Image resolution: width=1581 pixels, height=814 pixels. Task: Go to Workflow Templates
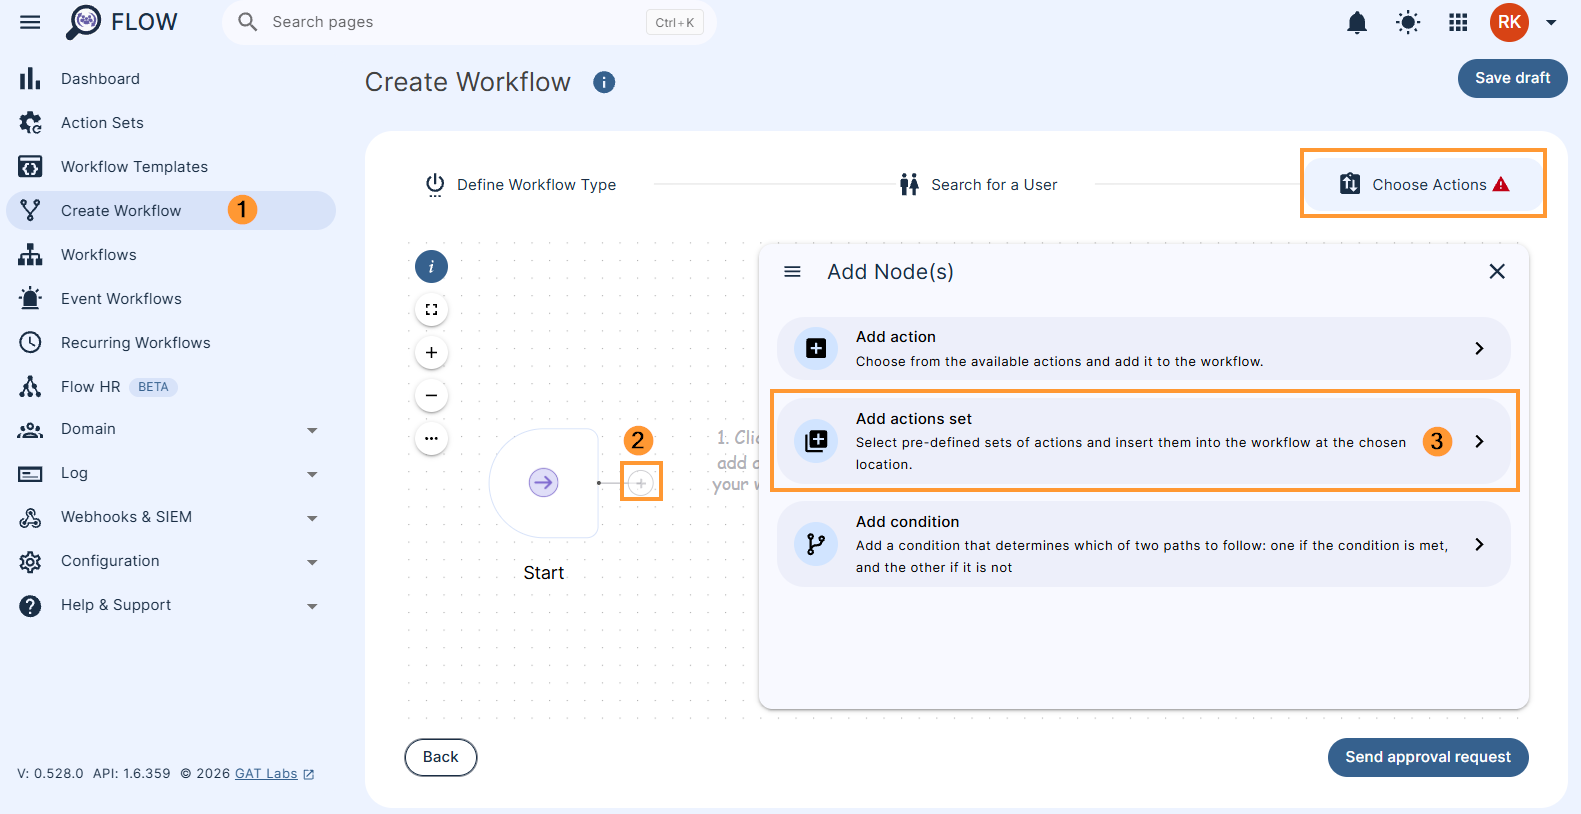[x=171, y=167]
